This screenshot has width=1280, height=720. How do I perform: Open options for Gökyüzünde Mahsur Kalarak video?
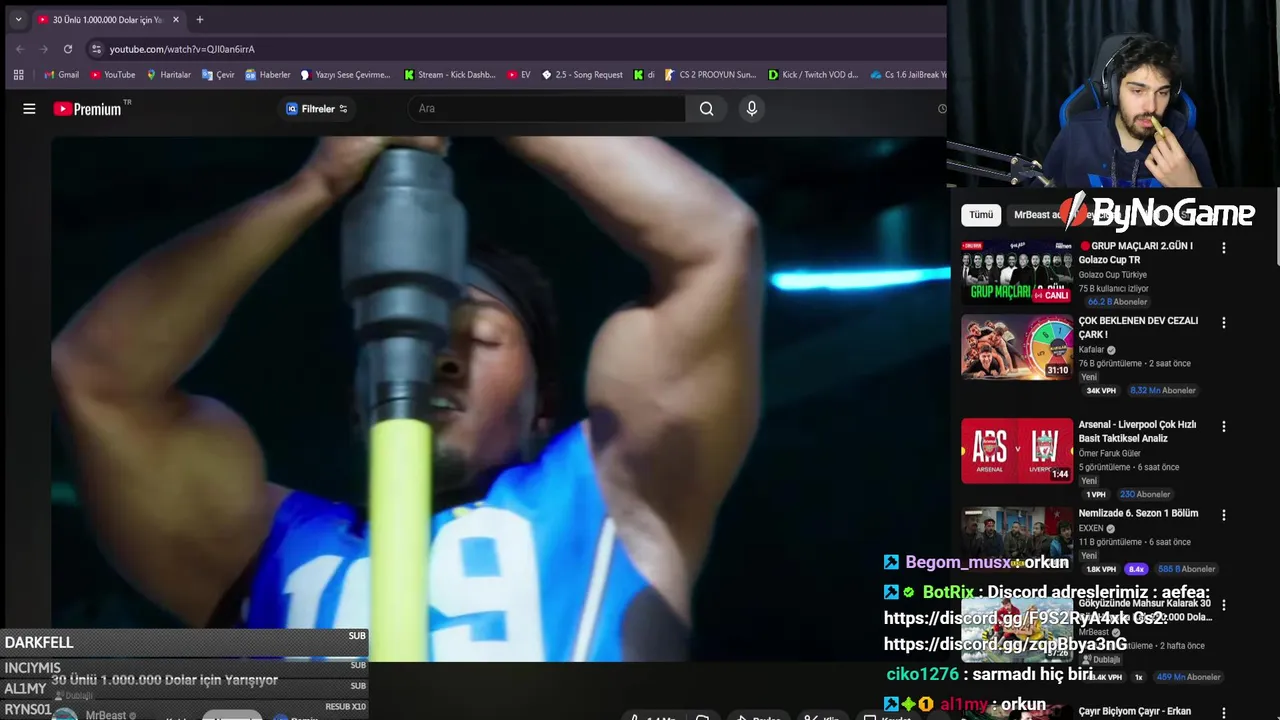tap(1223, 605)
